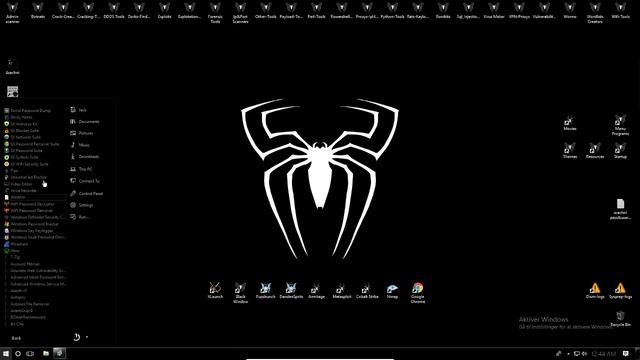Image resolution: width=640 pixels, height=360 pixels.
Task: Open the DDOS Tools desktop folder
Action: tap(114, 11)
